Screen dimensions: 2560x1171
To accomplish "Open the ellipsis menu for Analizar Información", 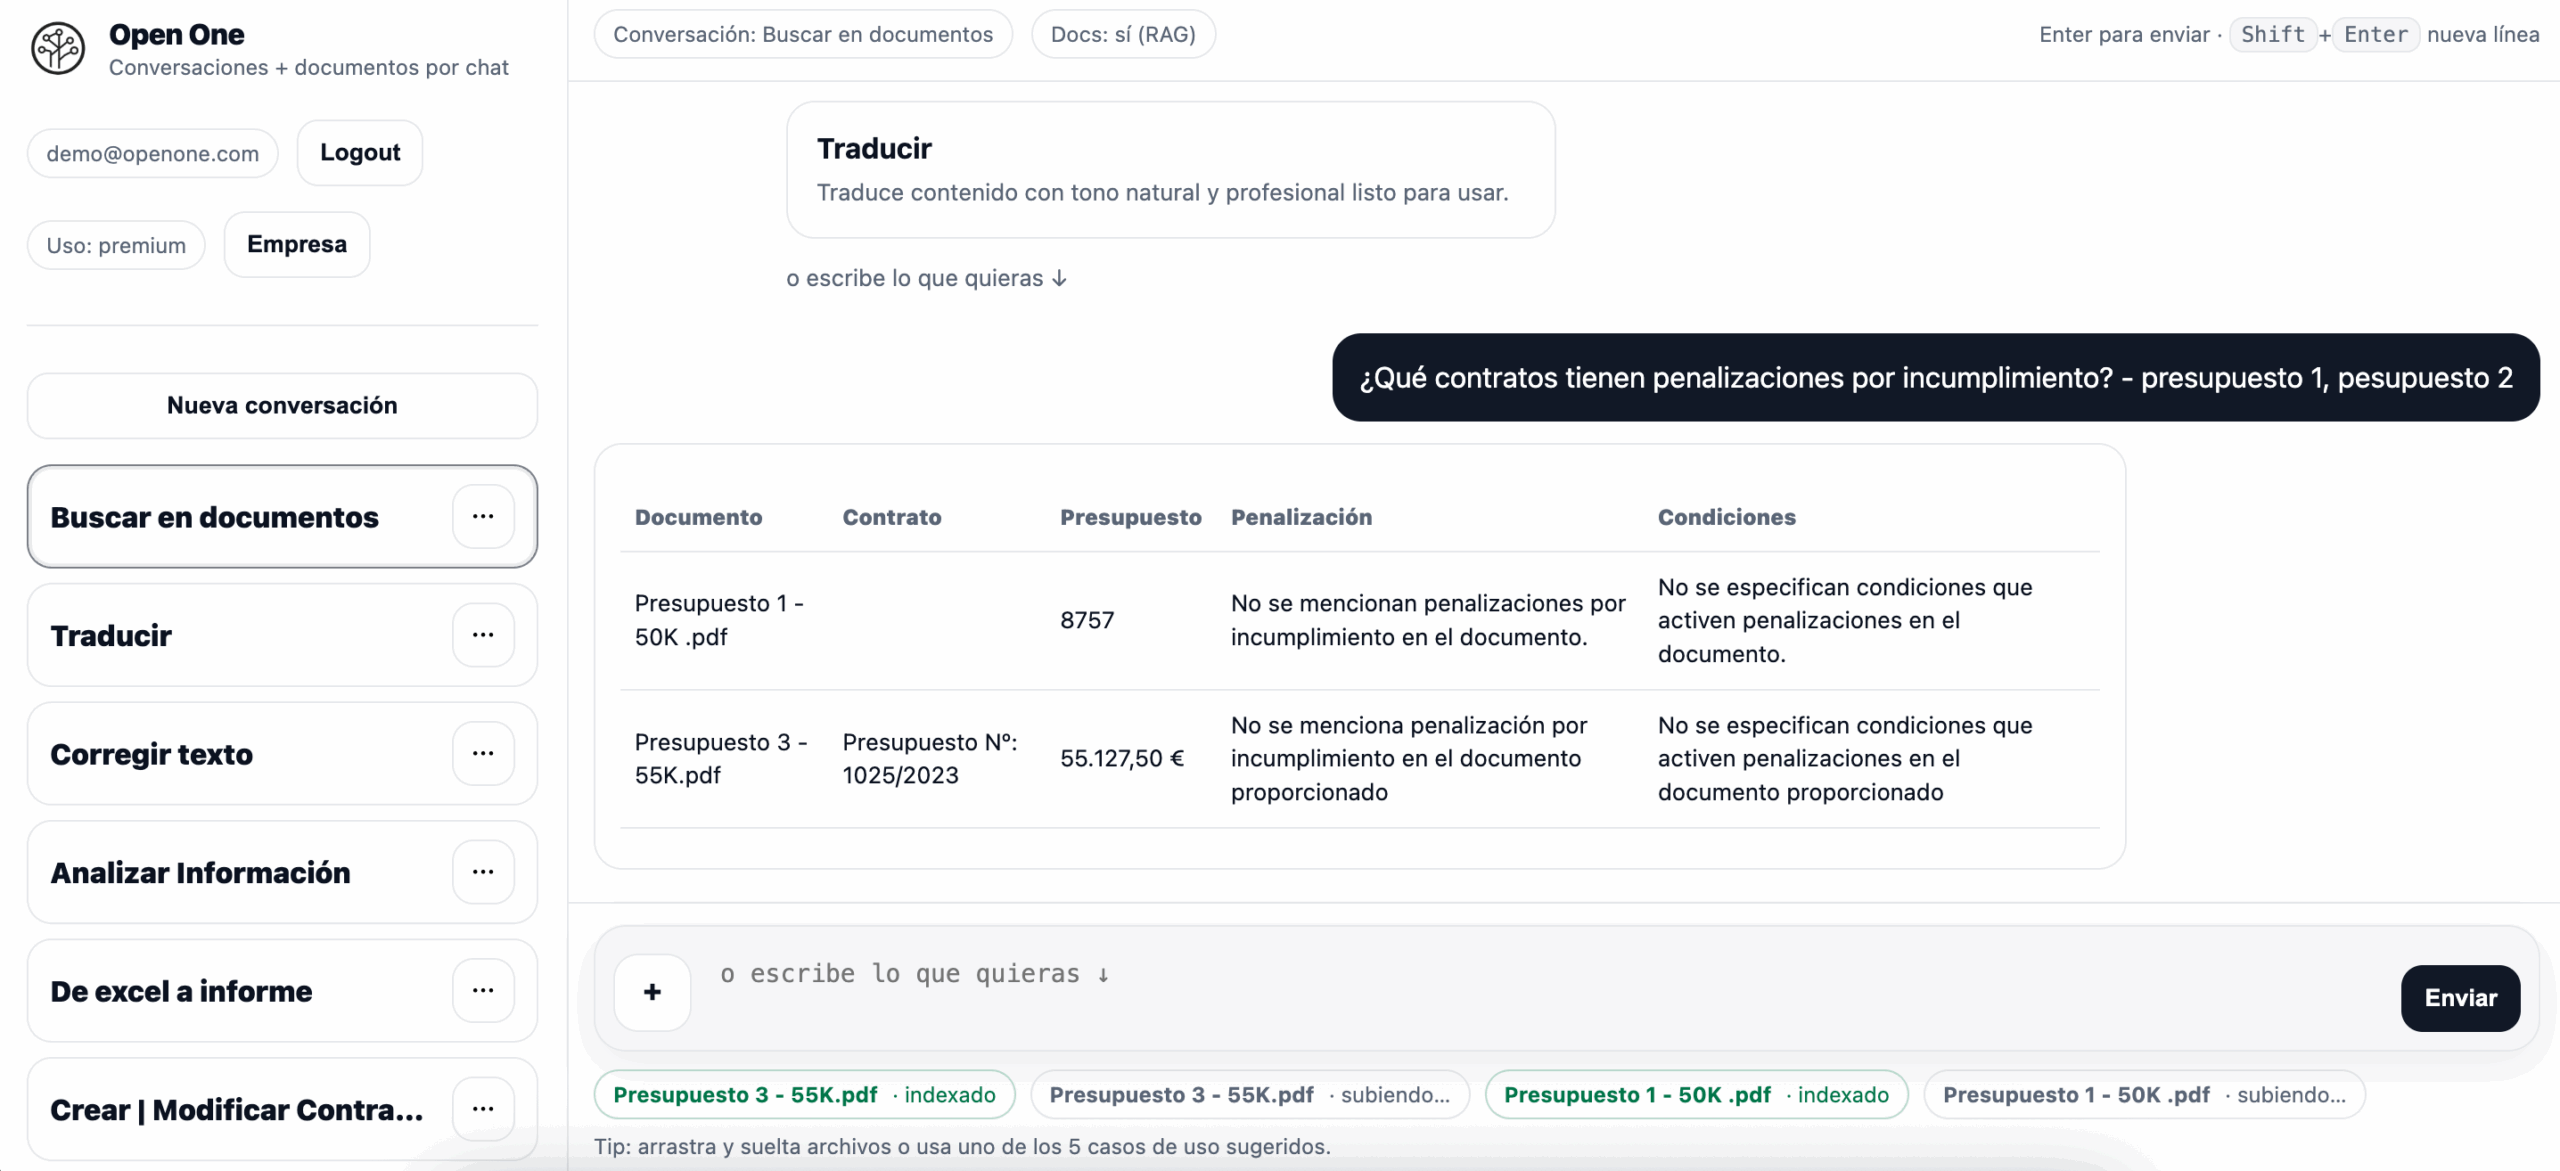I will click(x=483, y=872).
